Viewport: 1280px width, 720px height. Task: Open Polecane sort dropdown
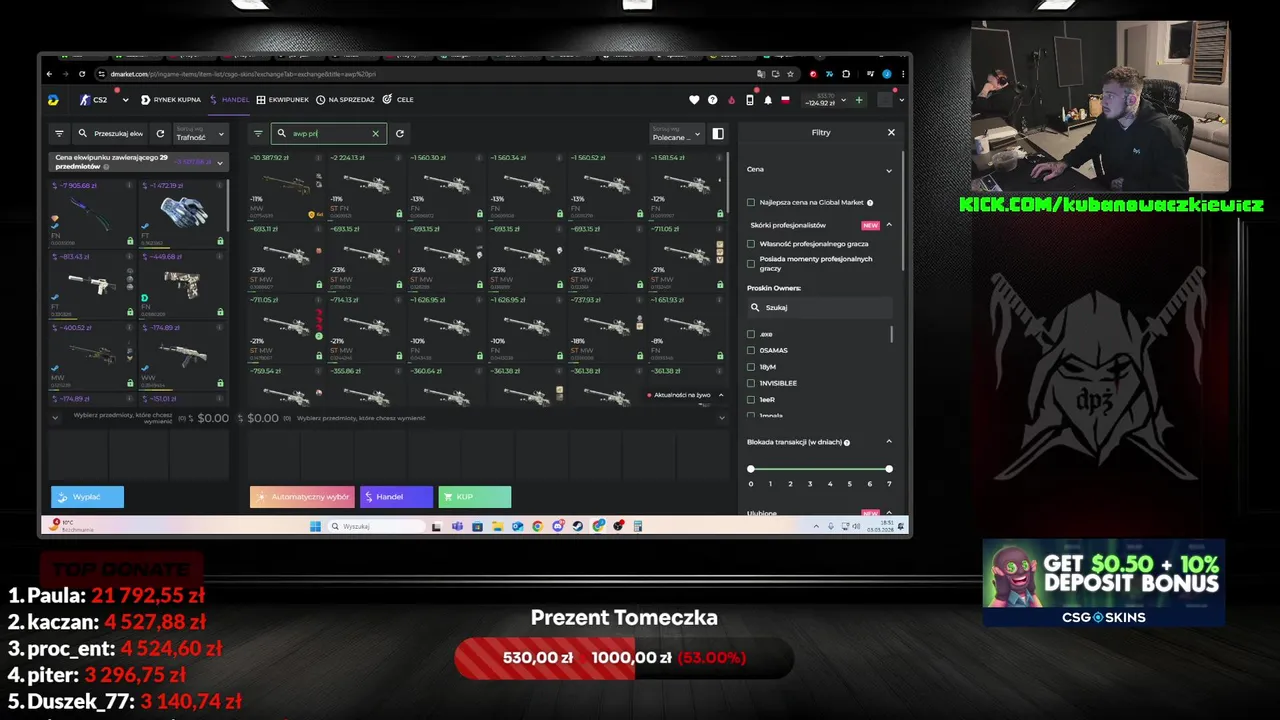[677, 133]
